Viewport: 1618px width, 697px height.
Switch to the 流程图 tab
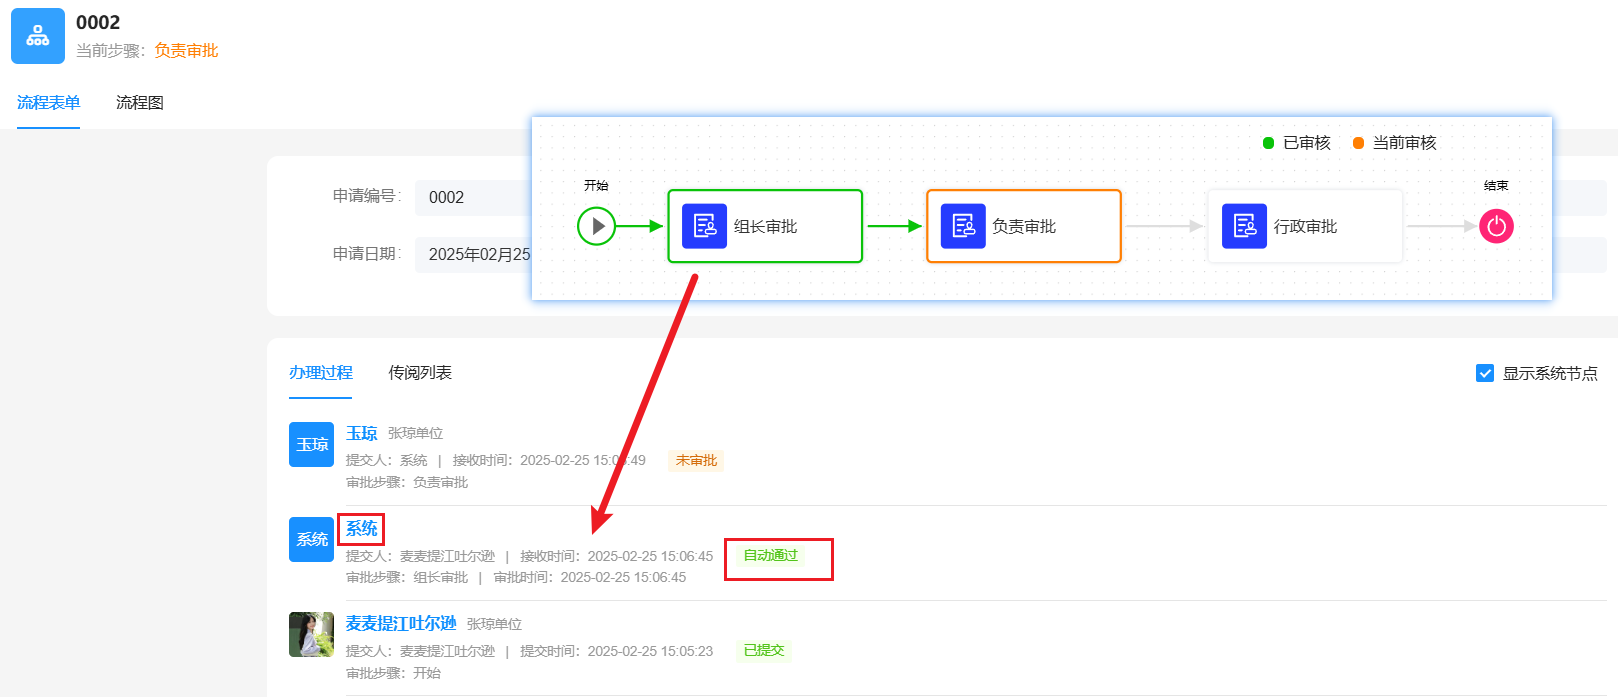click(x=140, y=102)
